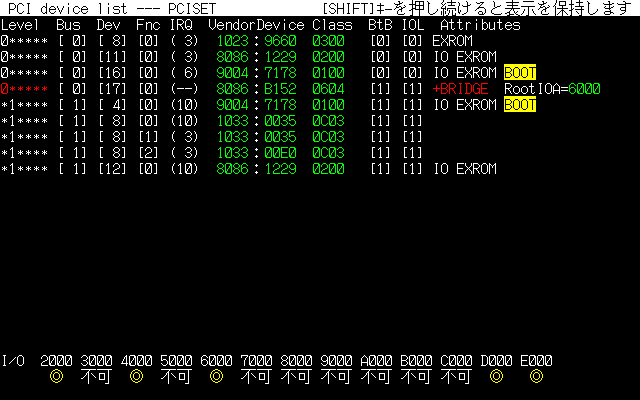Select the yellow BOOT tag on bus 0 device 16

click(x=520, y=73)
